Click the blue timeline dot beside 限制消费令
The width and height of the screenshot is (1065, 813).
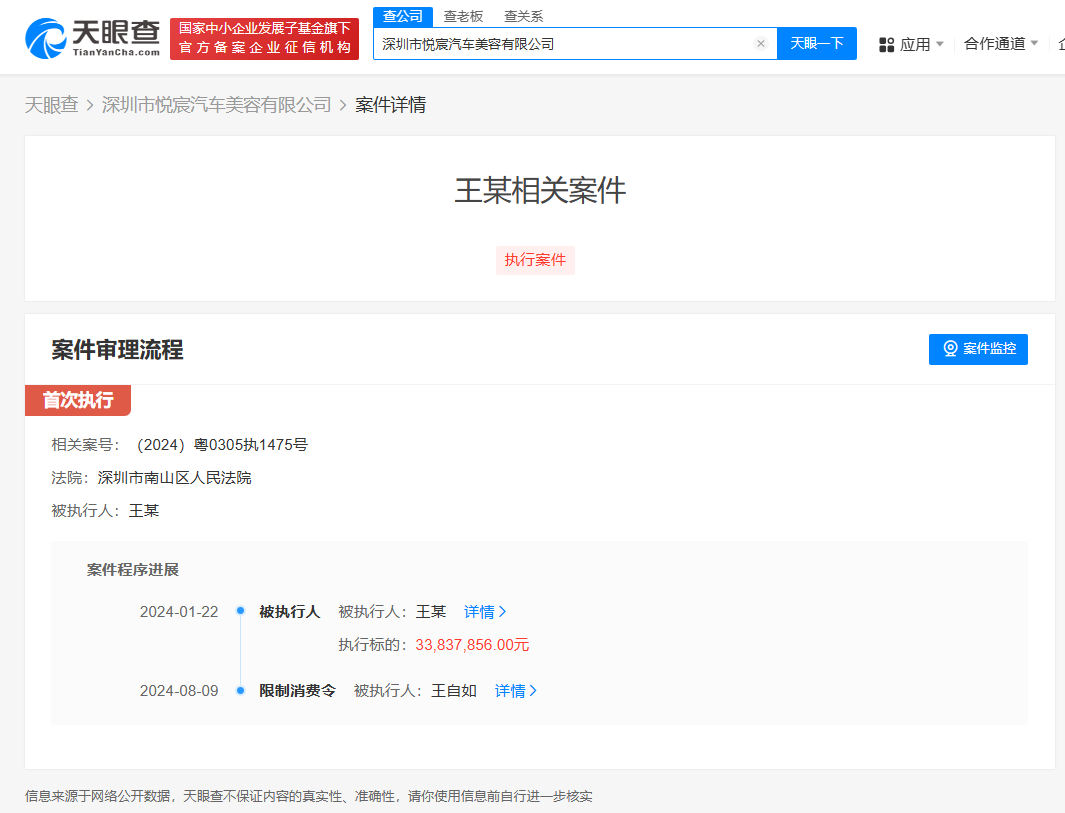(240, 690)
